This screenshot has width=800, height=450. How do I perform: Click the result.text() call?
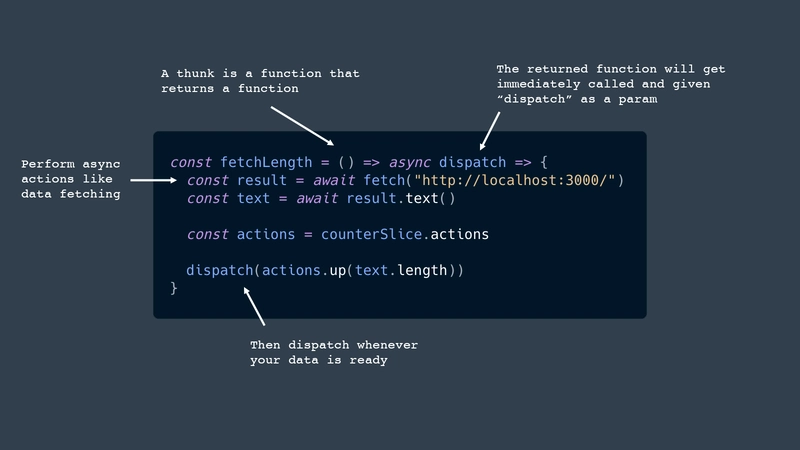click(x=401, y=198)
